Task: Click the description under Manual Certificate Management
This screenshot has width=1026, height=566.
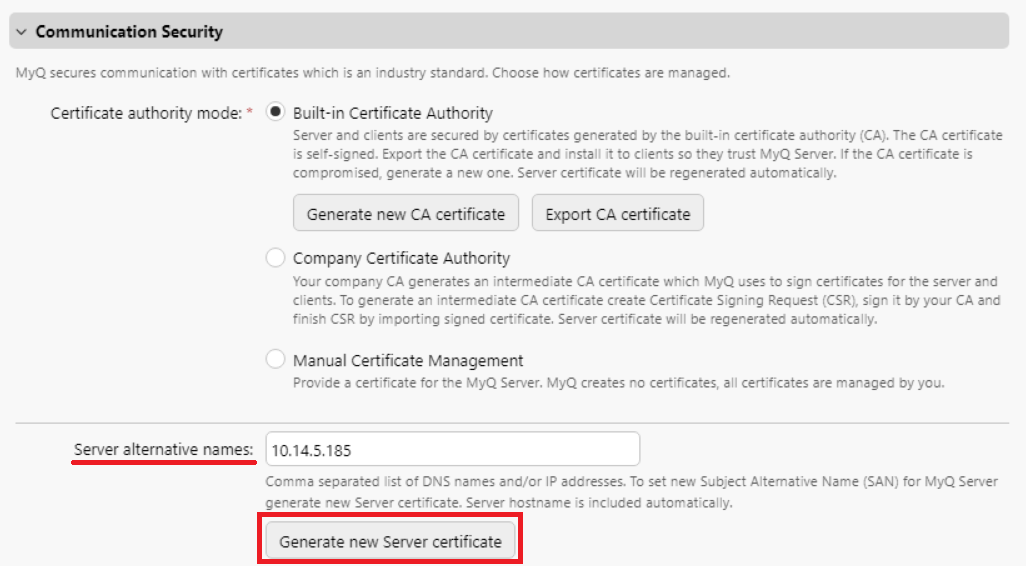Action: coord(618,383)
